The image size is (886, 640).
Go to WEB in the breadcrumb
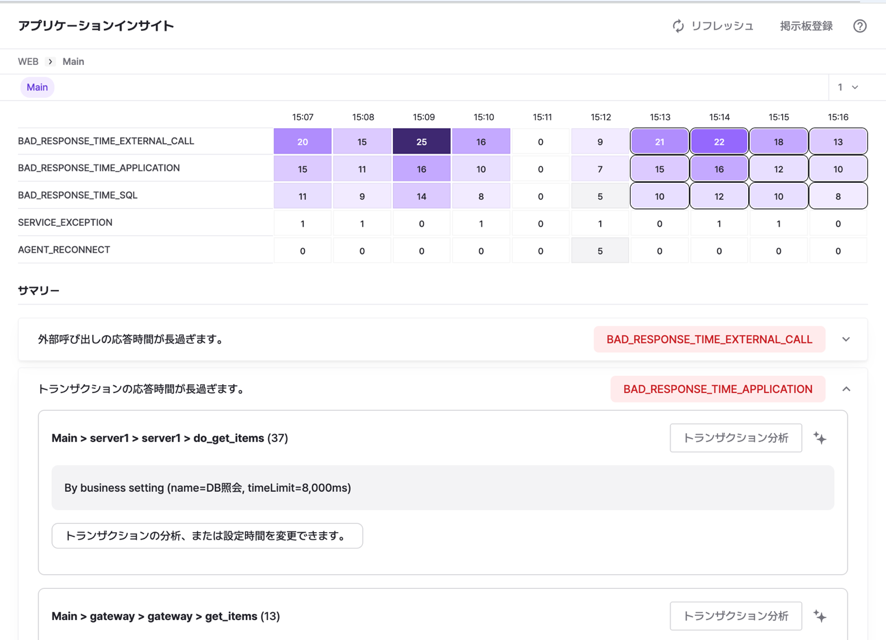coord(28,62)
